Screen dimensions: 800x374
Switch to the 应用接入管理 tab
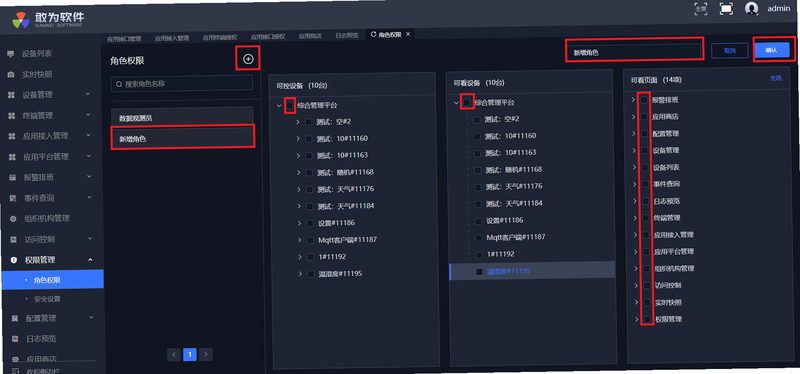[172, 38]
